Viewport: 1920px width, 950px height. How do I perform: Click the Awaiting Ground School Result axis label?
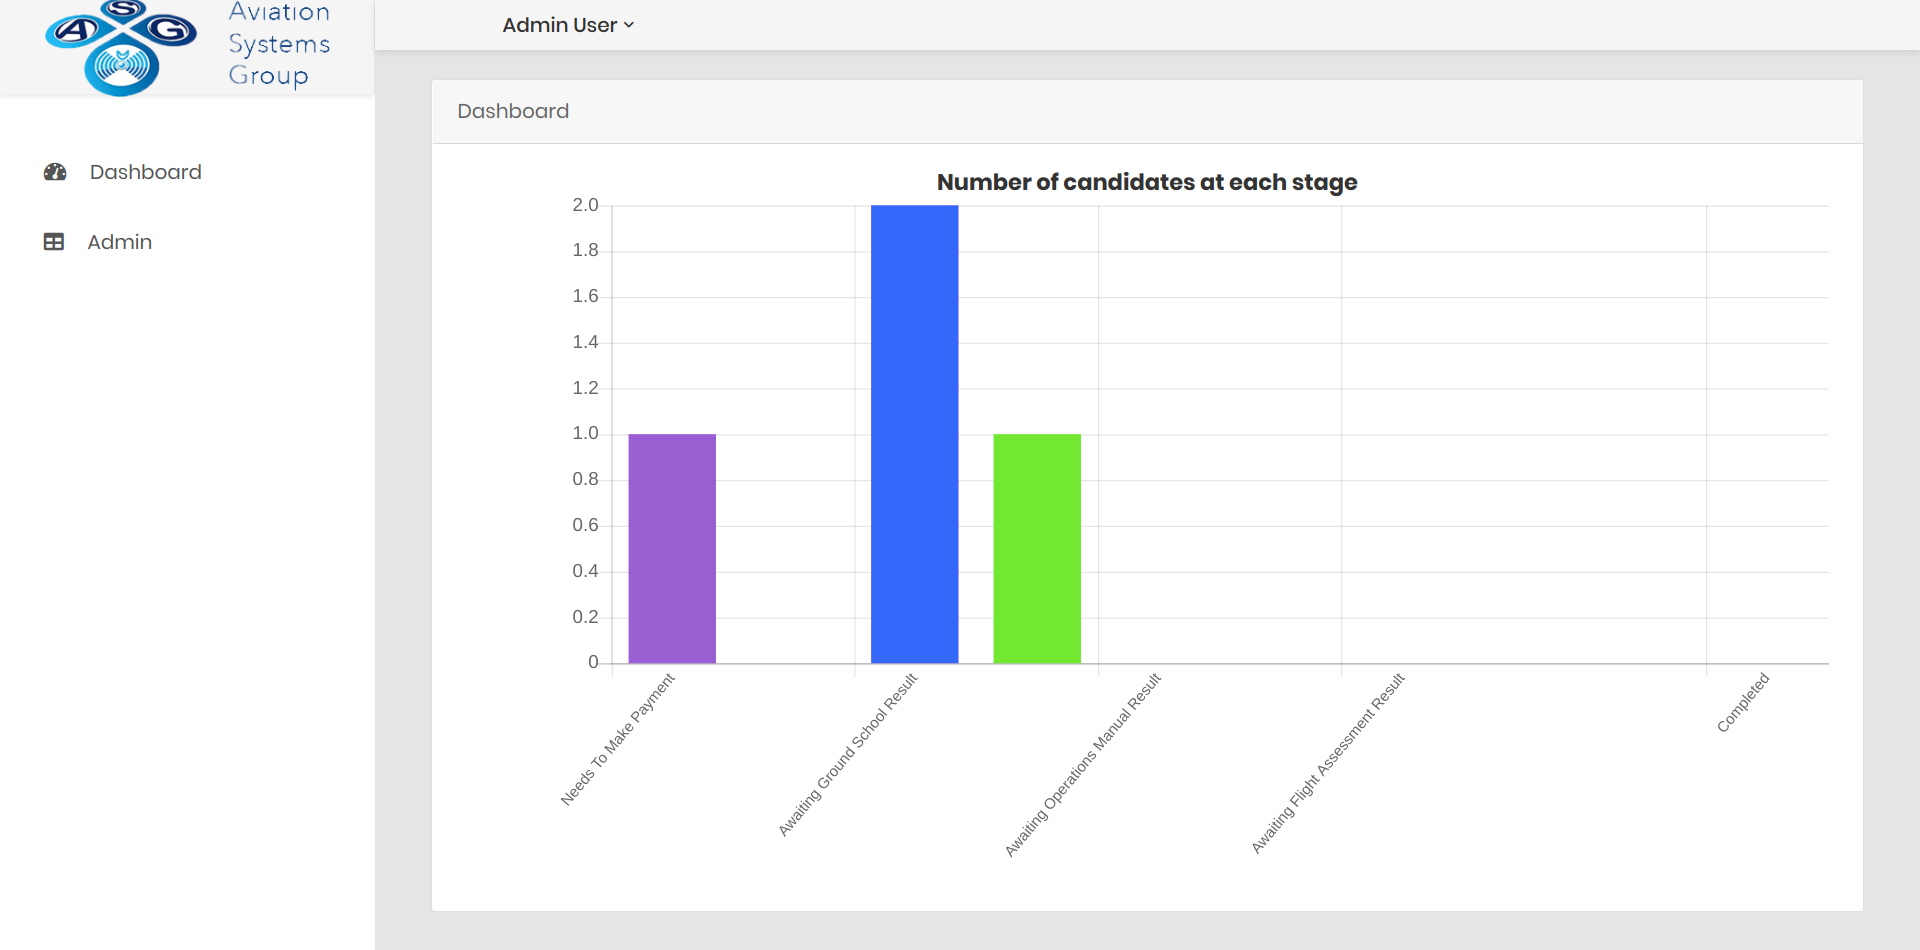[x=847, y=755]
